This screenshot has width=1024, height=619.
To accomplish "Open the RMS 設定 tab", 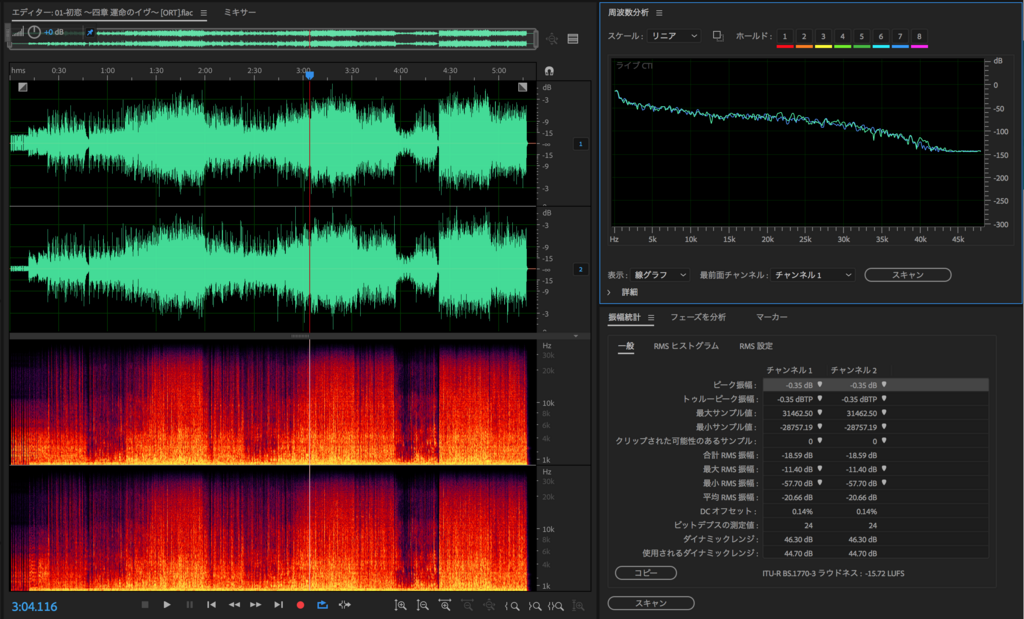I will pyautogui.click(x=756, y=346).
